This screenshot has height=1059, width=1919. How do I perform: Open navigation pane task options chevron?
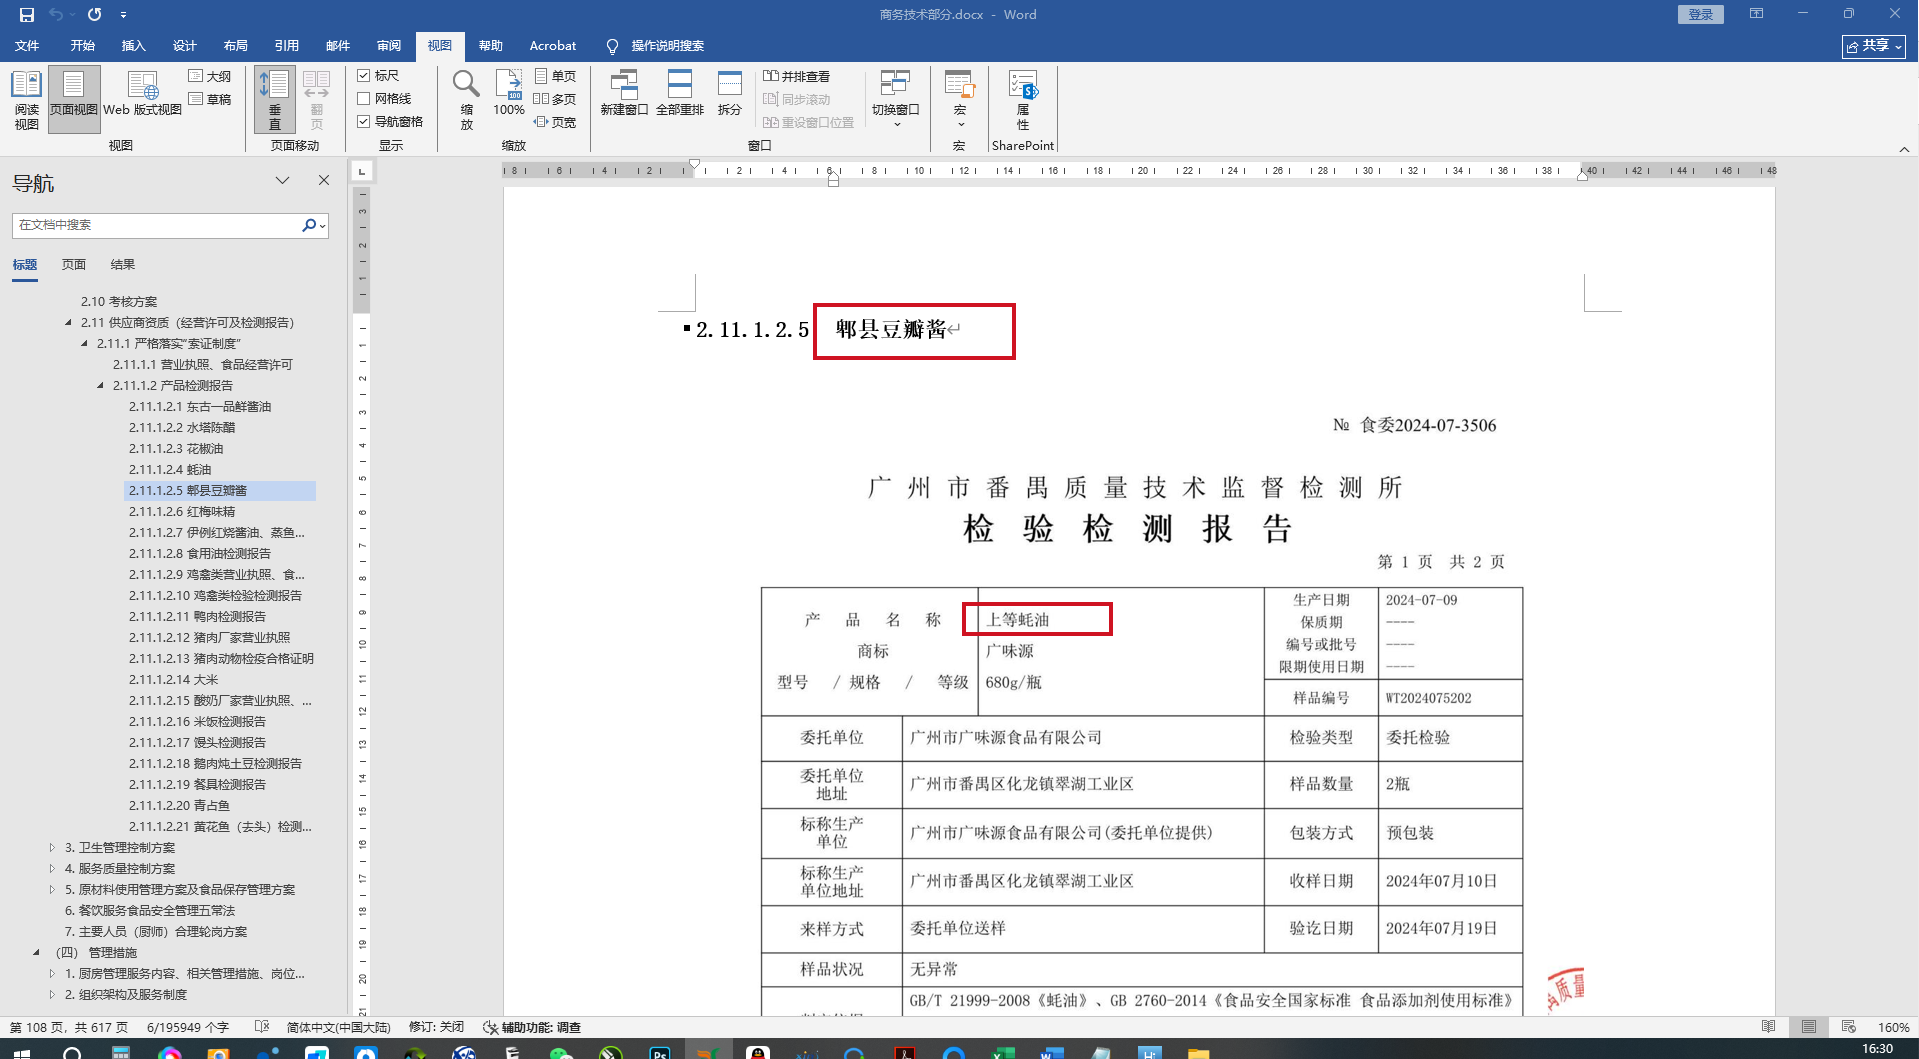(283, 181)
